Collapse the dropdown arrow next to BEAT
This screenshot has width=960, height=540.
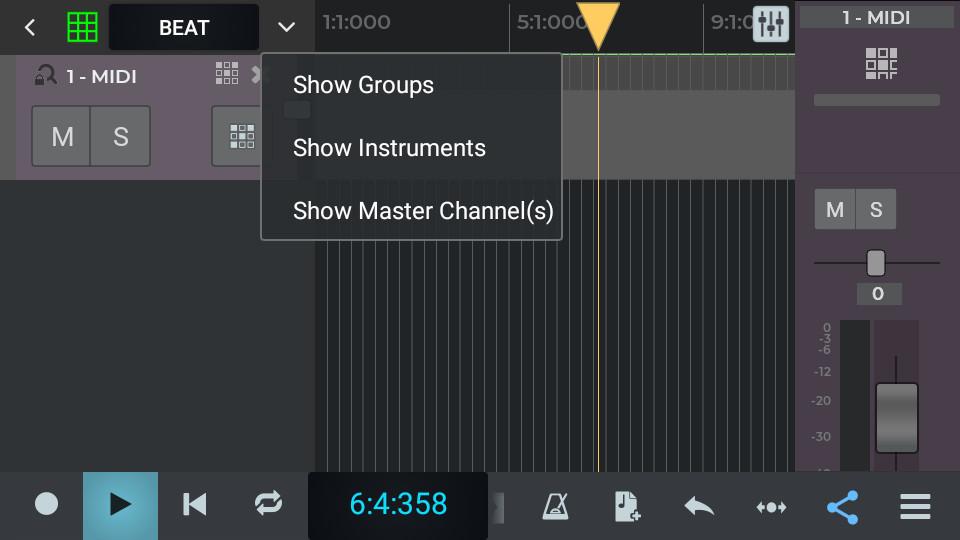pyautogui.click(x=287, y=27)
